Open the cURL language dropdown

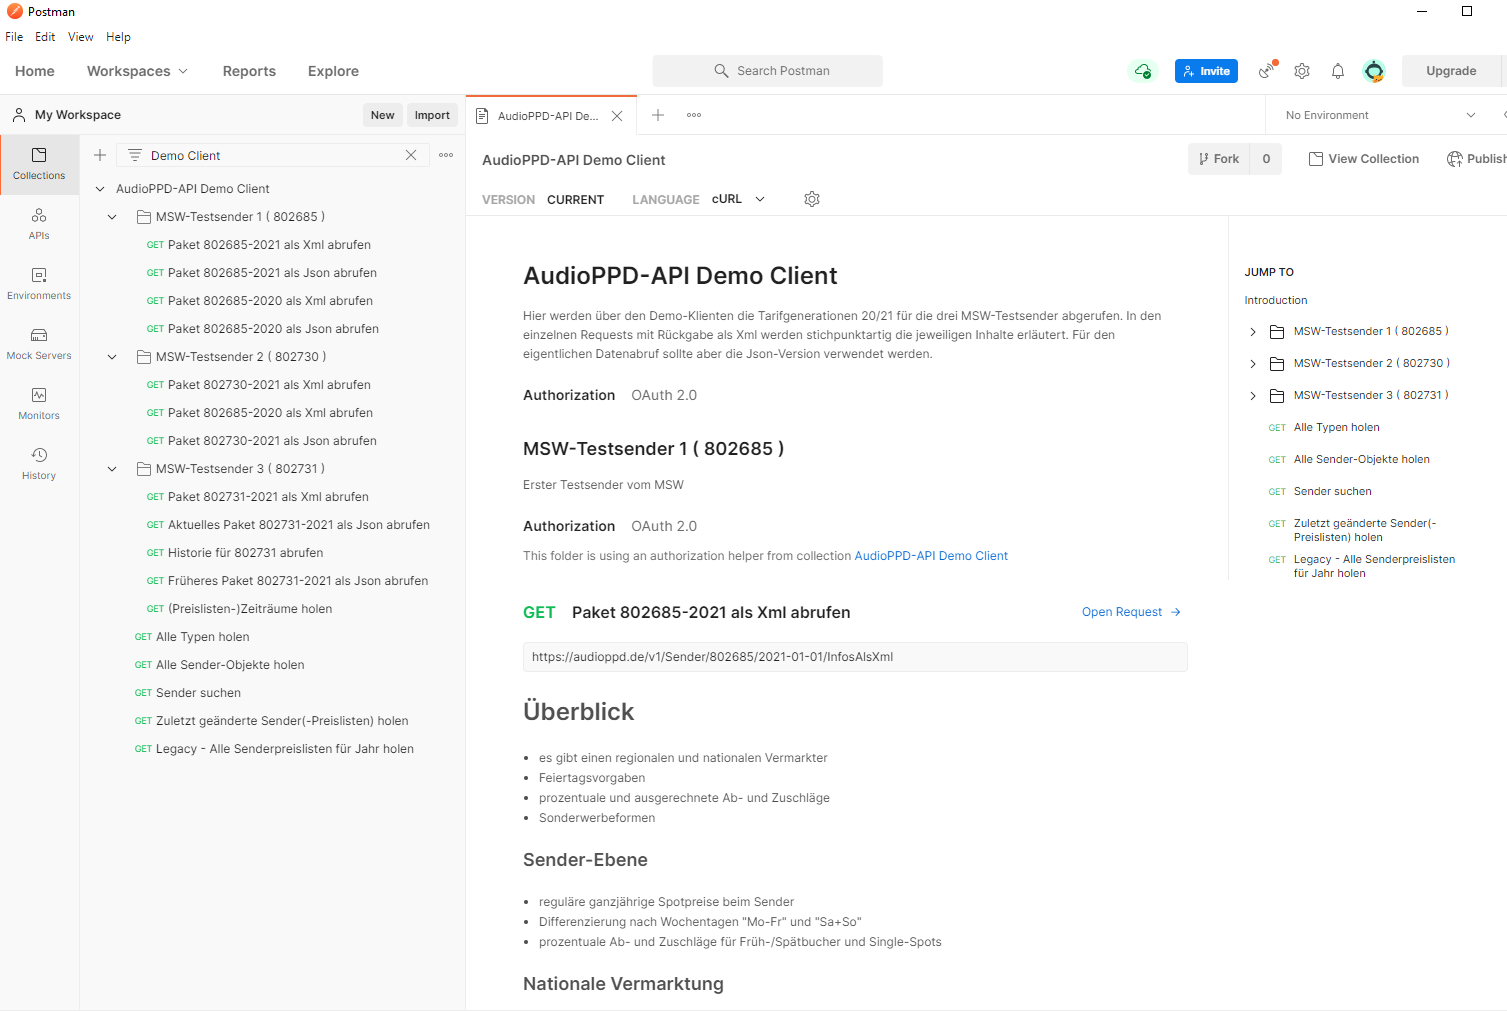[738, 199]
